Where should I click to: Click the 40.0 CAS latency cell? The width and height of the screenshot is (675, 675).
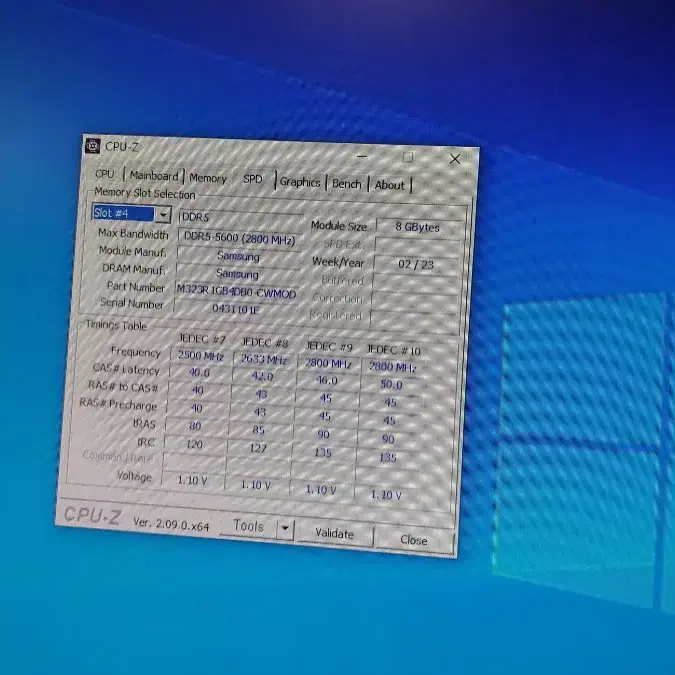[199, 372]
